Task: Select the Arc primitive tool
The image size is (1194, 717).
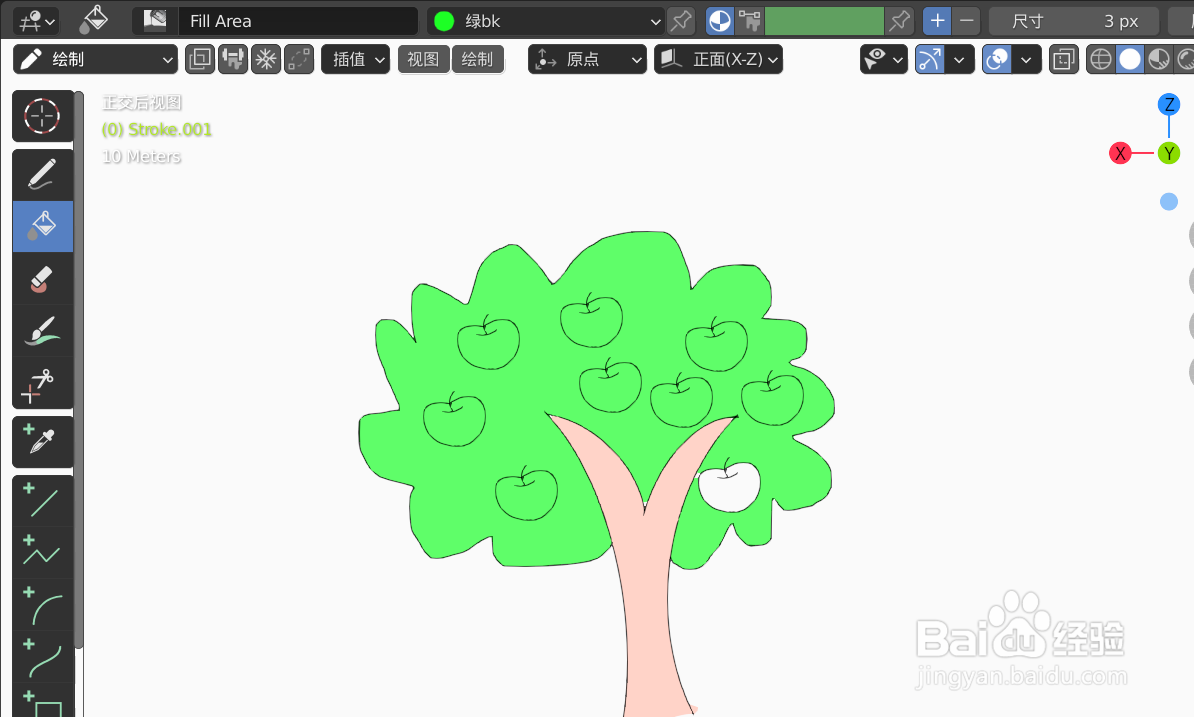Action: 42,605
